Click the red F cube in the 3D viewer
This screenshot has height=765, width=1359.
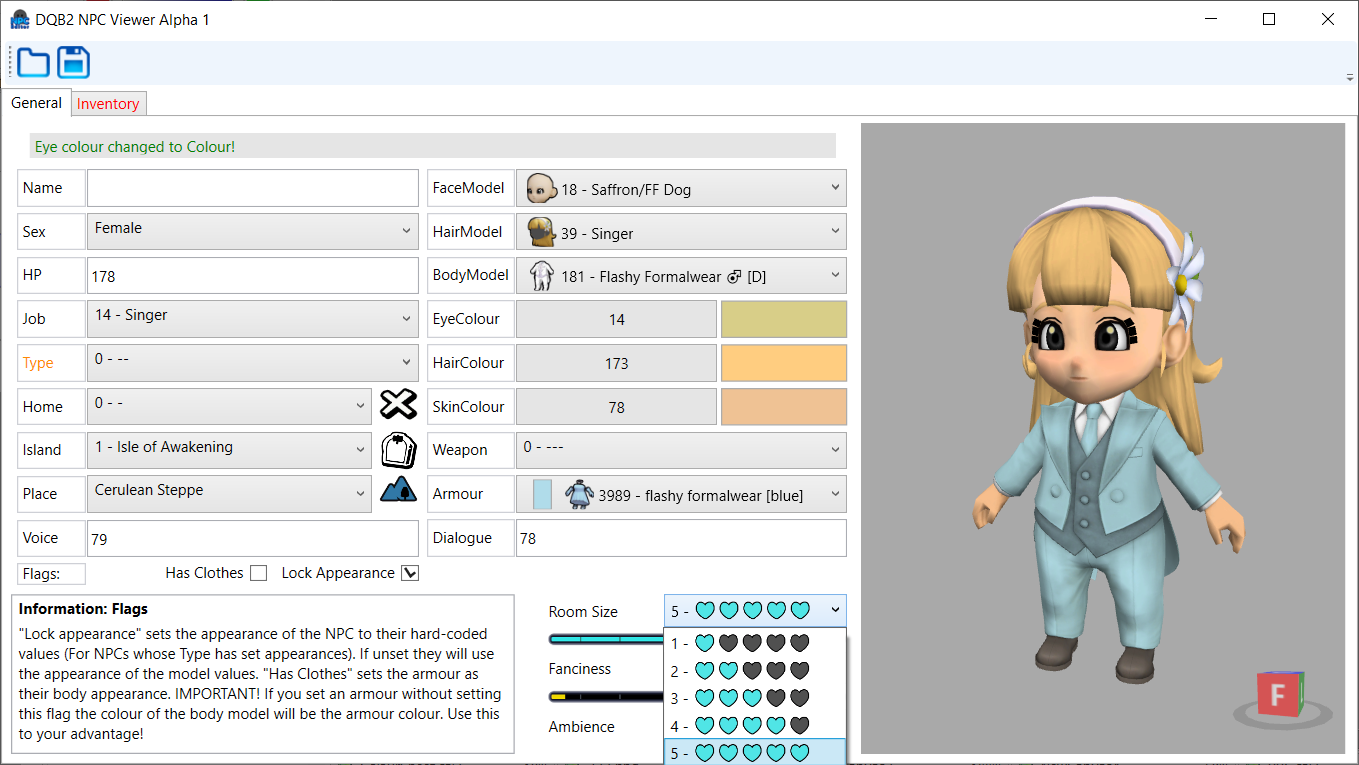point(1279,695)
